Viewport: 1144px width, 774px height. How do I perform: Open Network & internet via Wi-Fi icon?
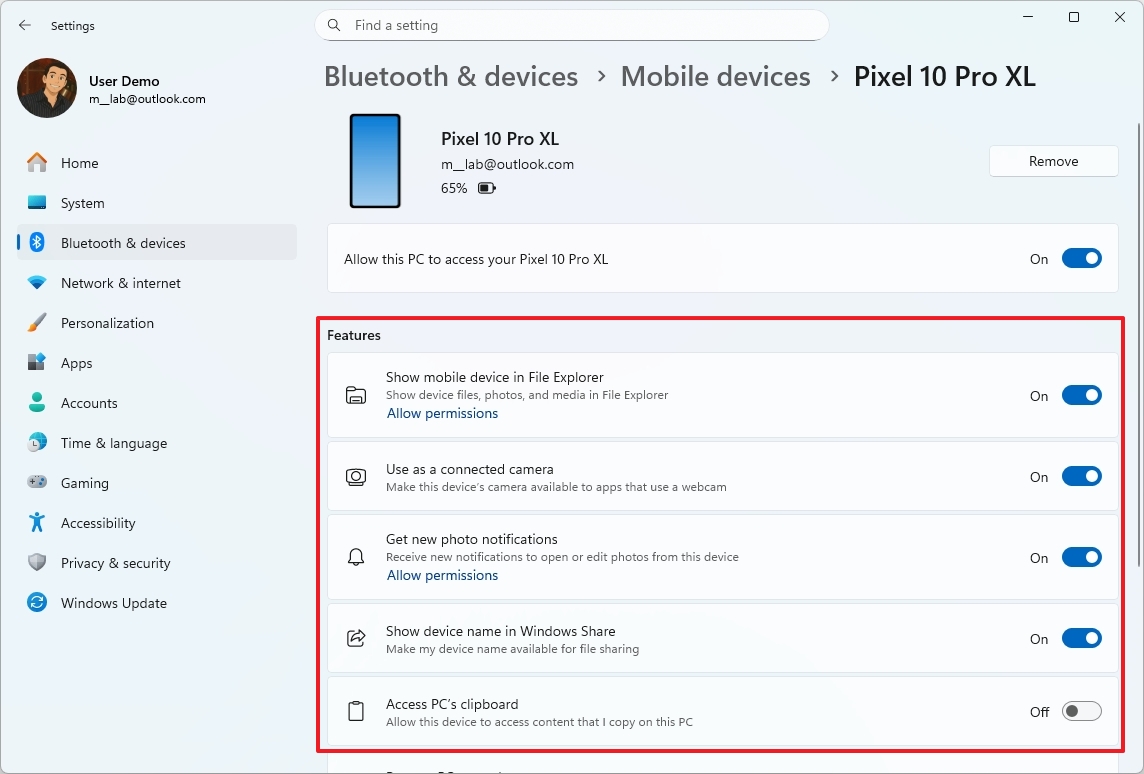pos(37,283)
